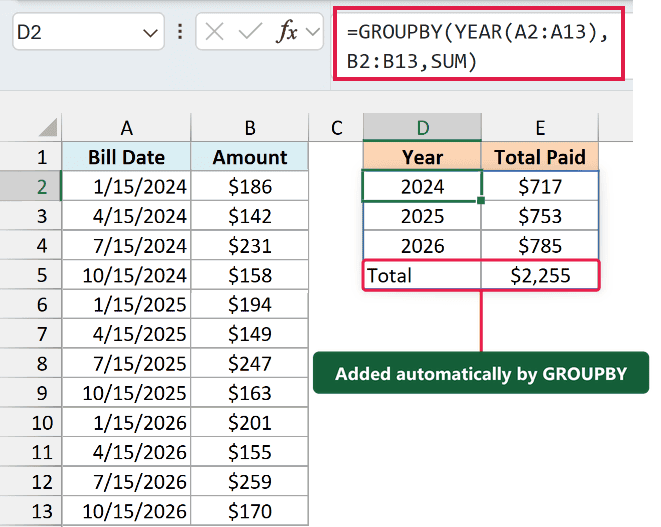Select the $785 total paid cell
The height and width of the screenshot is (527, 661).
tap(540, 245)
